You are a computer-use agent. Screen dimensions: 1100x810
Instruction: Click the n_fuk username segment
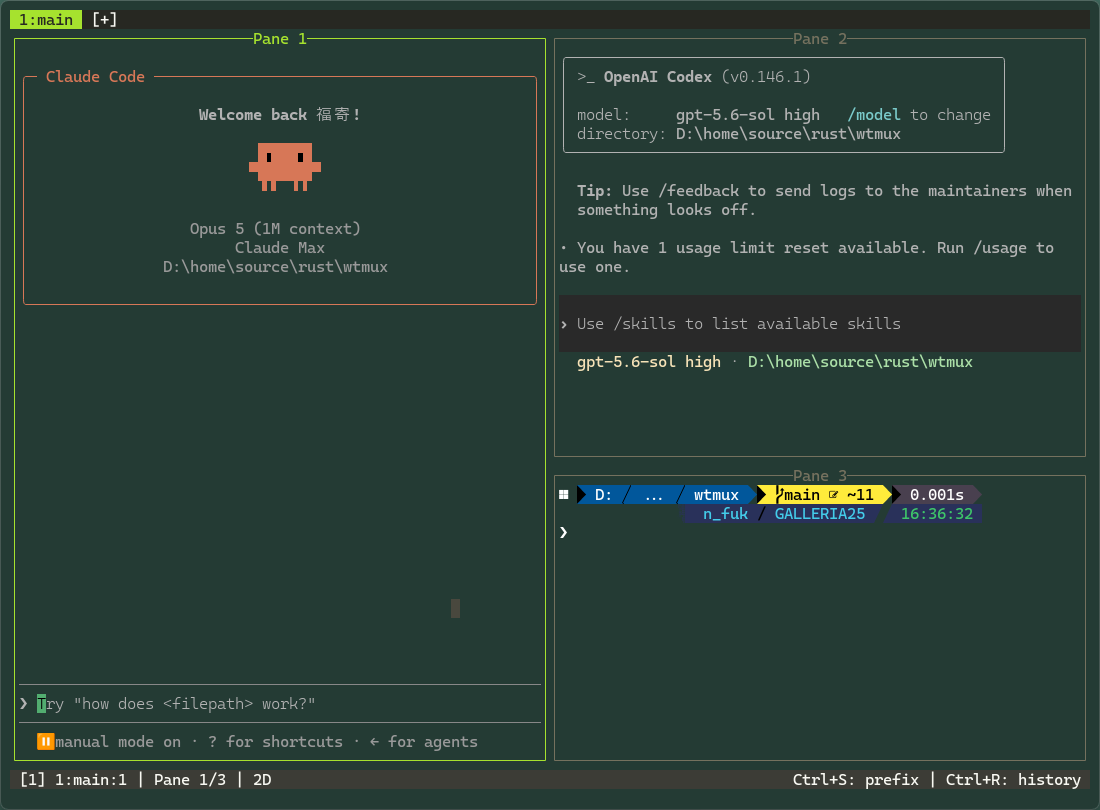(x=725, y=513)
